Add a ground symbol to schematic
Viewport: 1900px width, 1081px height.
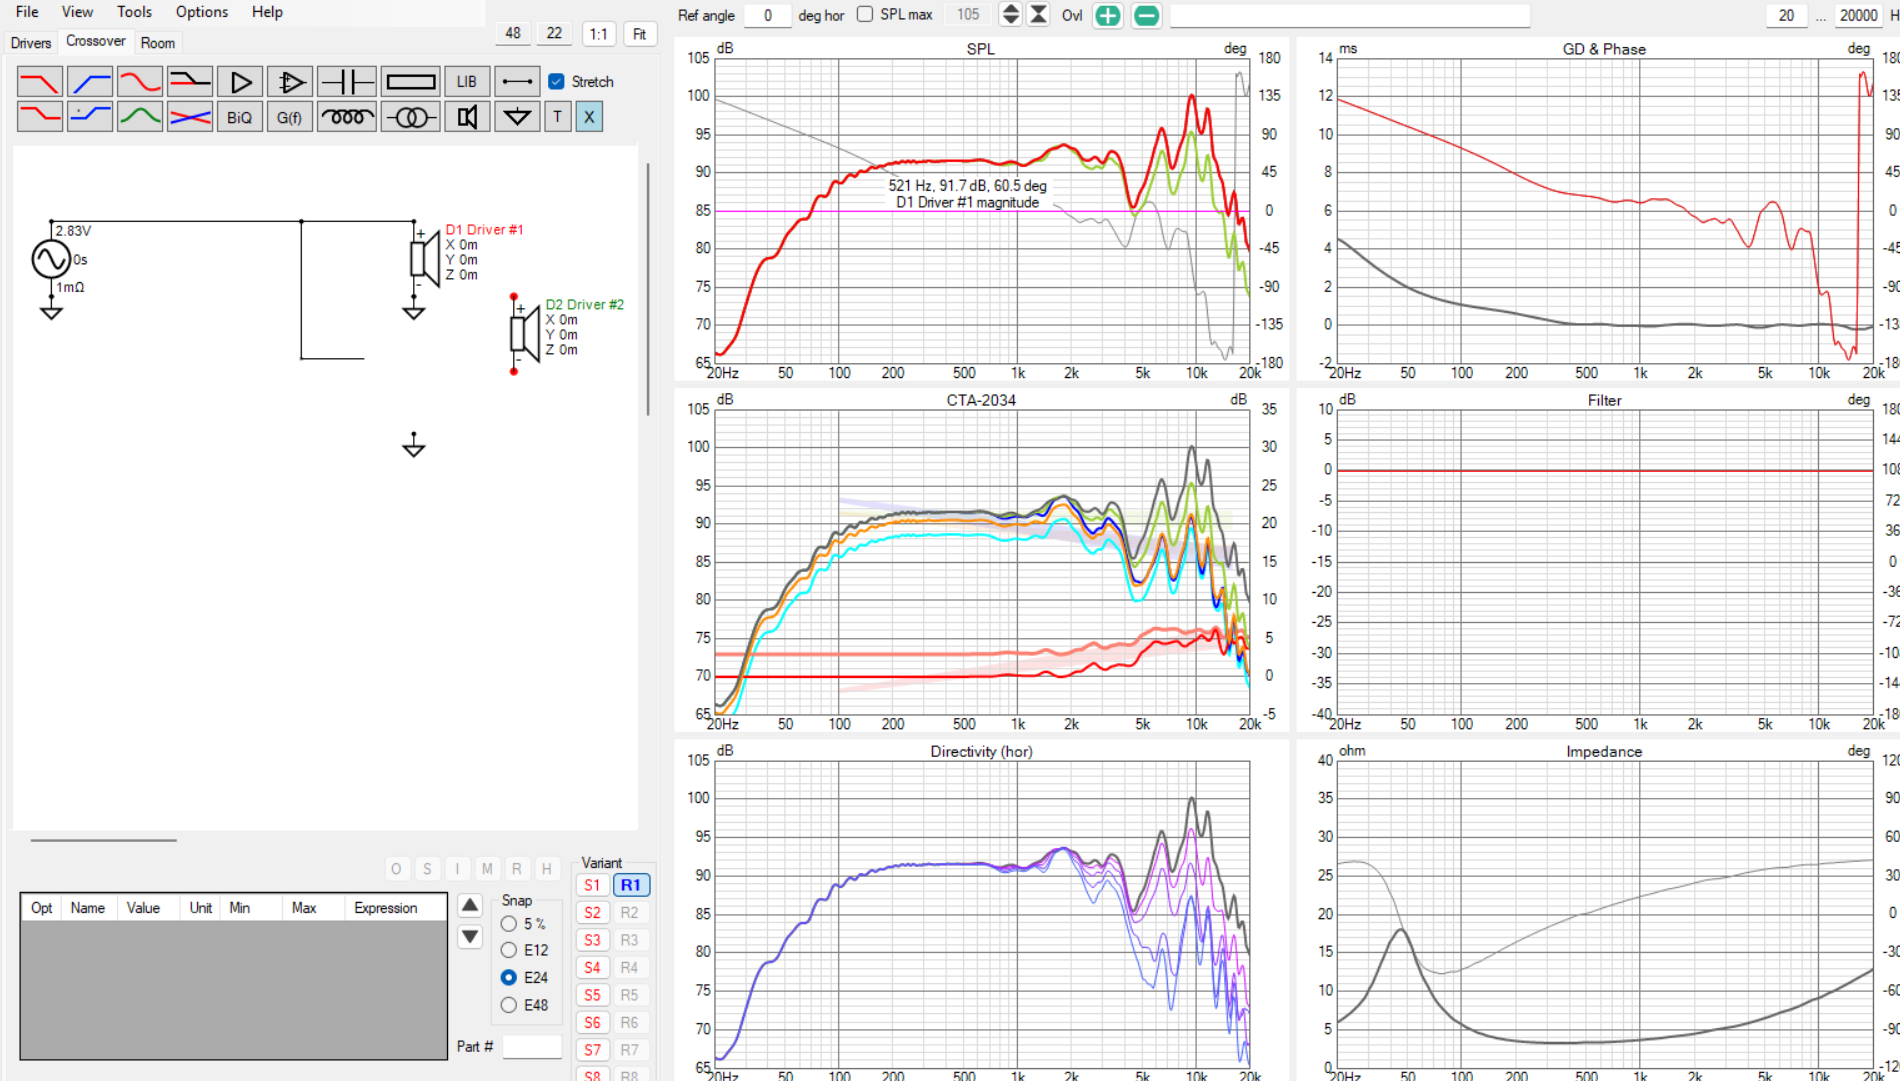517,117
